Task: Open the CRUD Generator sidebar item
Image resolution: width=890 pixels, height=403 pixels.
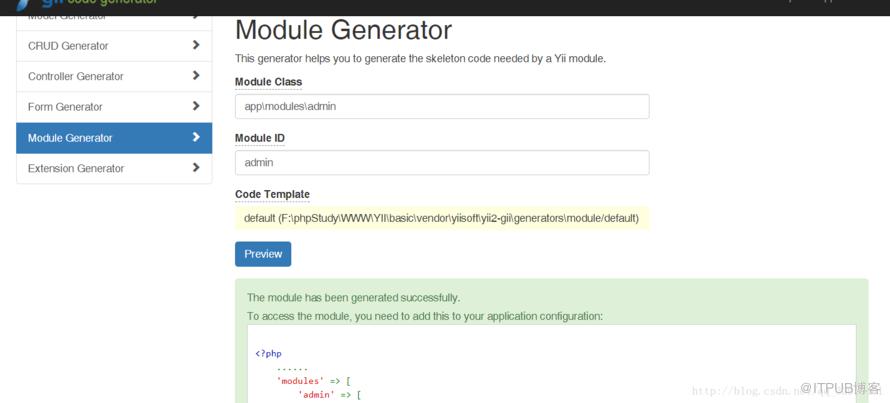Action: point(114,46)
